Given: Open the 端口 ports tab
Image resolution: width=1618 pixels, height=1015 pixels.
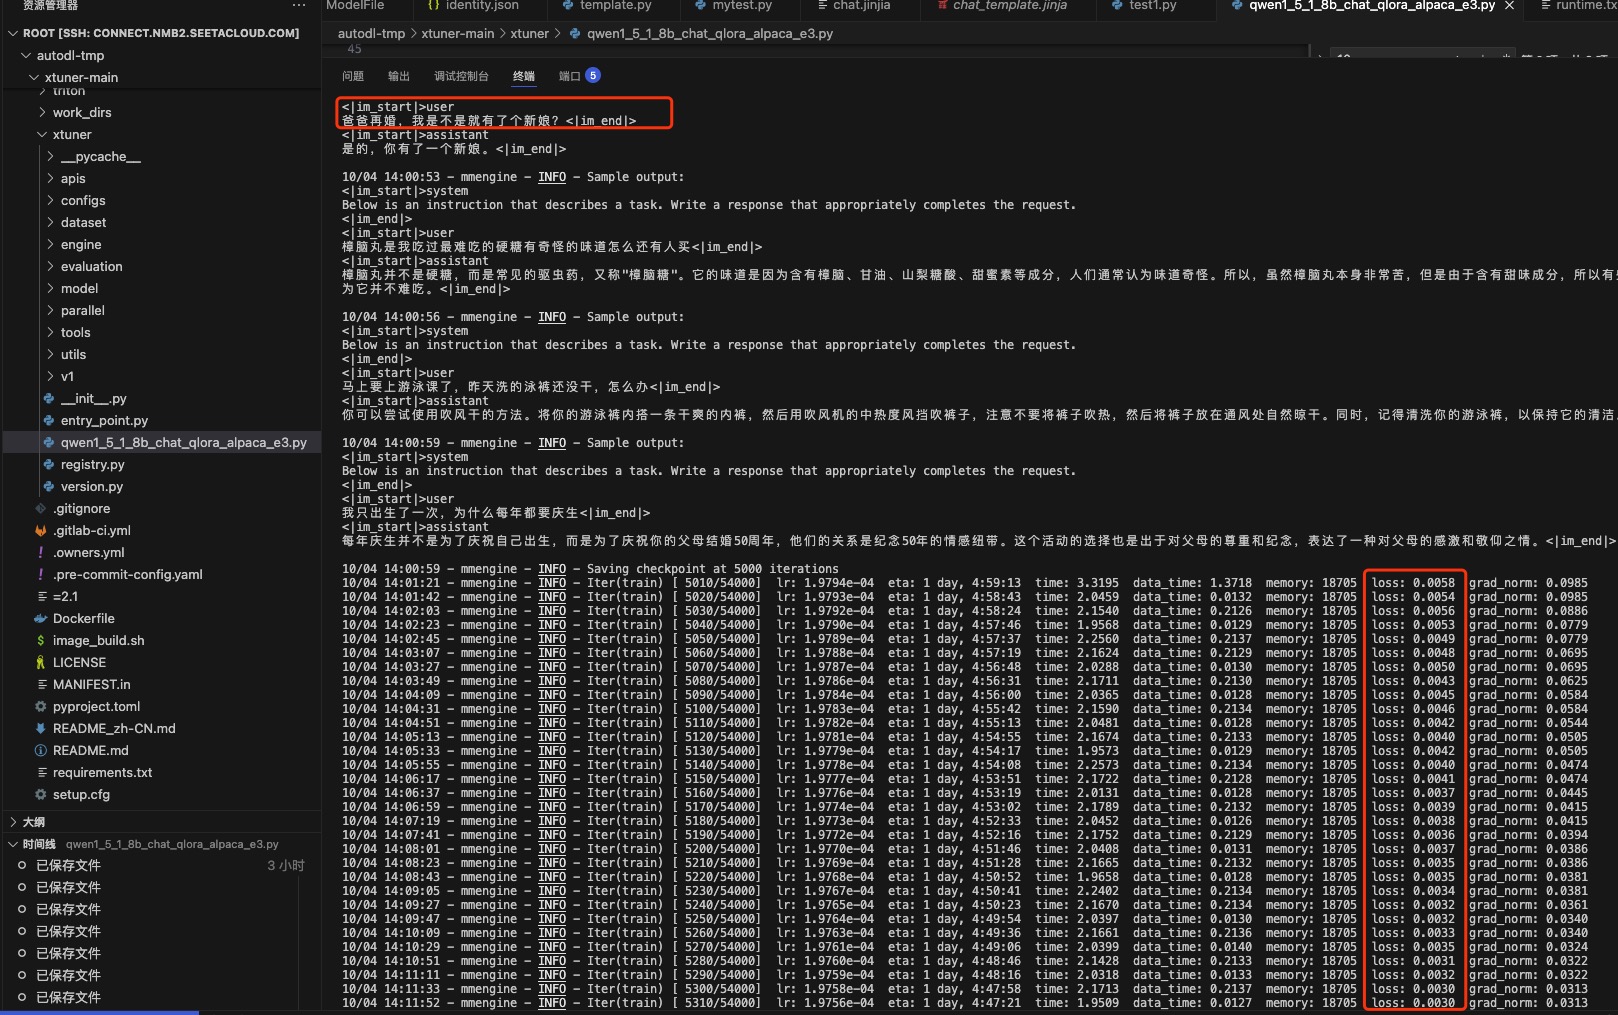Looking at the screenshot, I should (569, 76).
